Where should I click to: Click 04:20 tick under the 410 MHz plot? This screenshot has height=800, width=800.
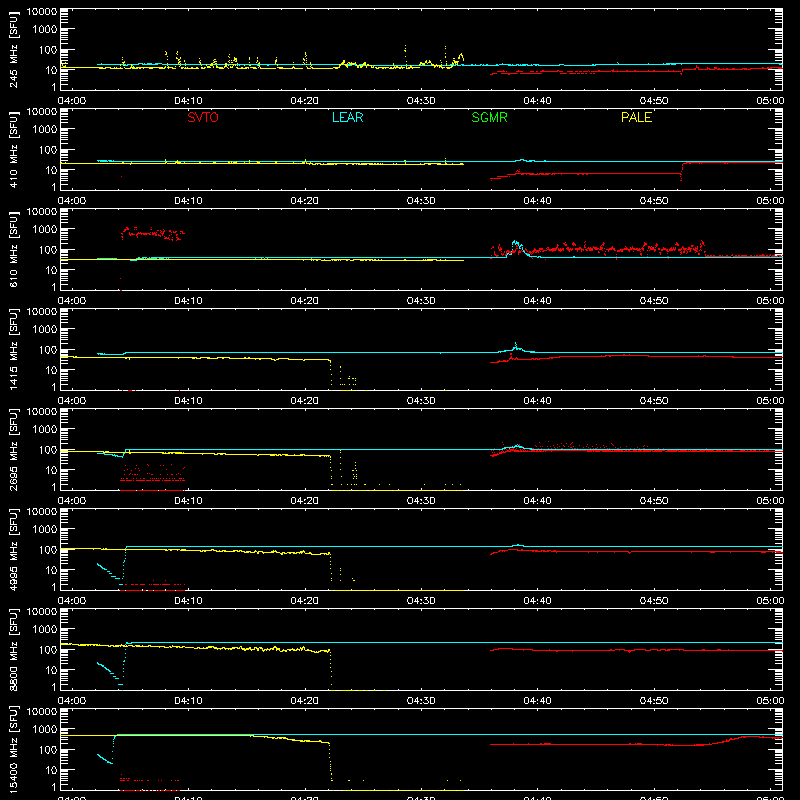pos(305,201)
